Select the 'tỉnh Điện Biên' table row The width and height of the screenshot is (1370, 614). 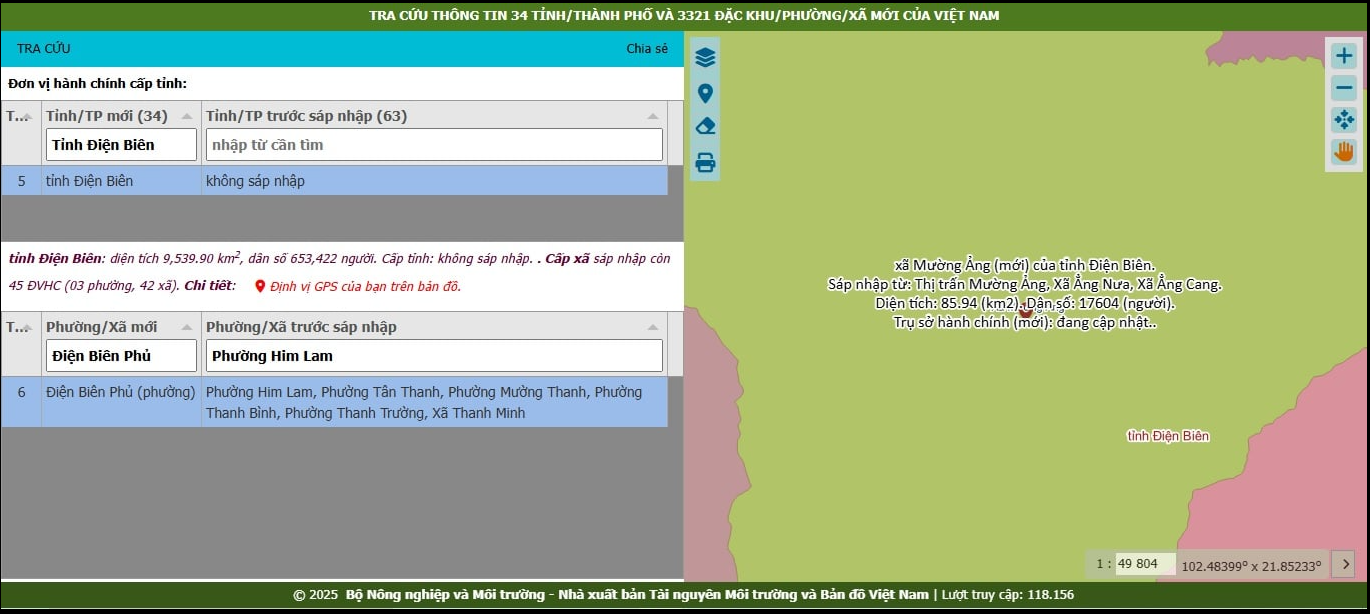334,181
